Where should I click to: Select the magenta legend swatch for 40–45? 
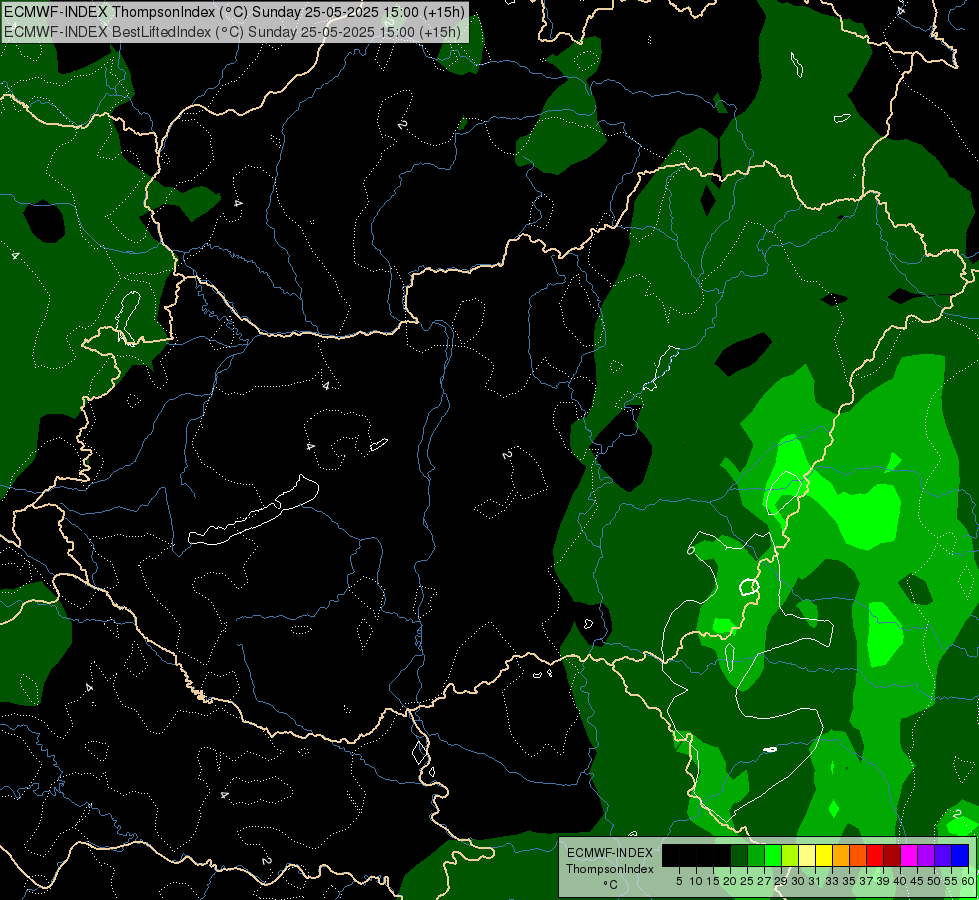point(909,855)
